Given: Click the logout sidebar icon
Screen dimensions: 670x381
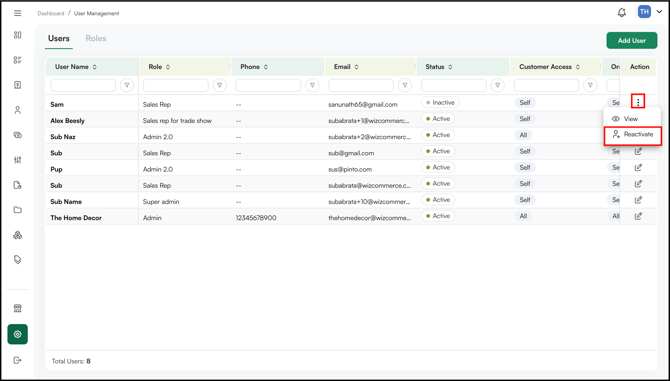Looking at the screenshot, I should (18, 360).
